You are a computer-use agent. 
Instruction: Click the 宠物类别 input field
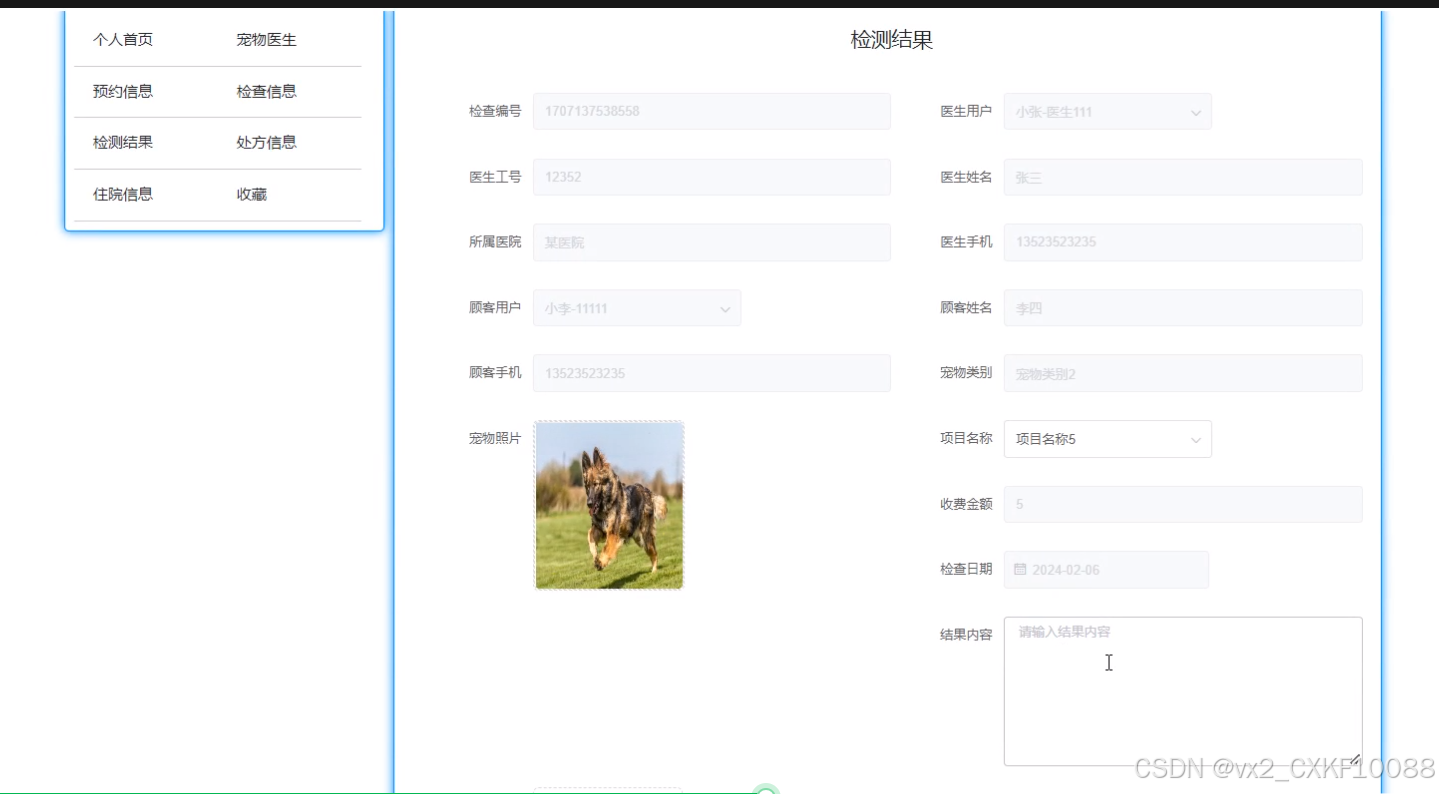(x=1183, y=373)
